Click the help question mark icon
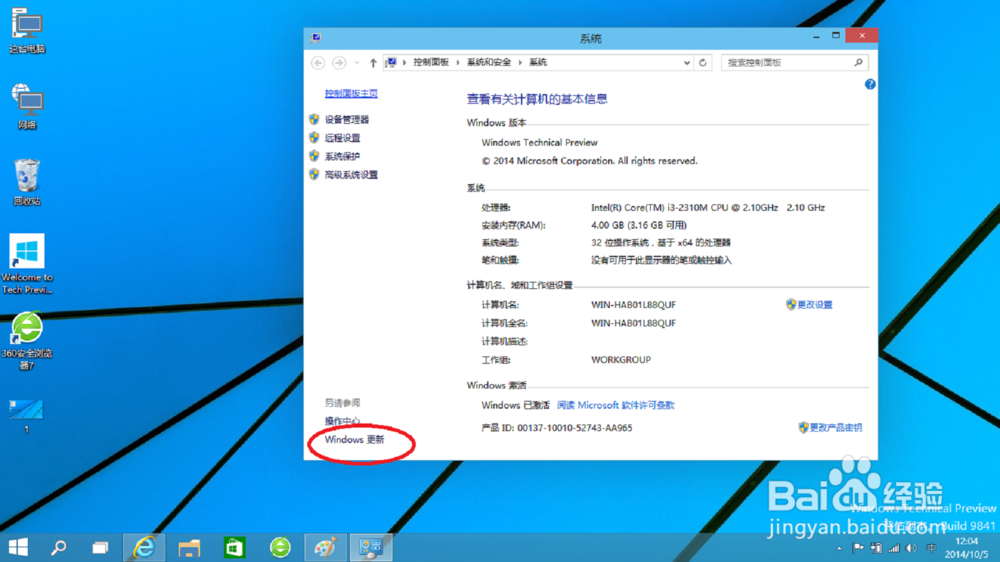Viewport: 1000px width, 562px height. (x=870, y=84)
